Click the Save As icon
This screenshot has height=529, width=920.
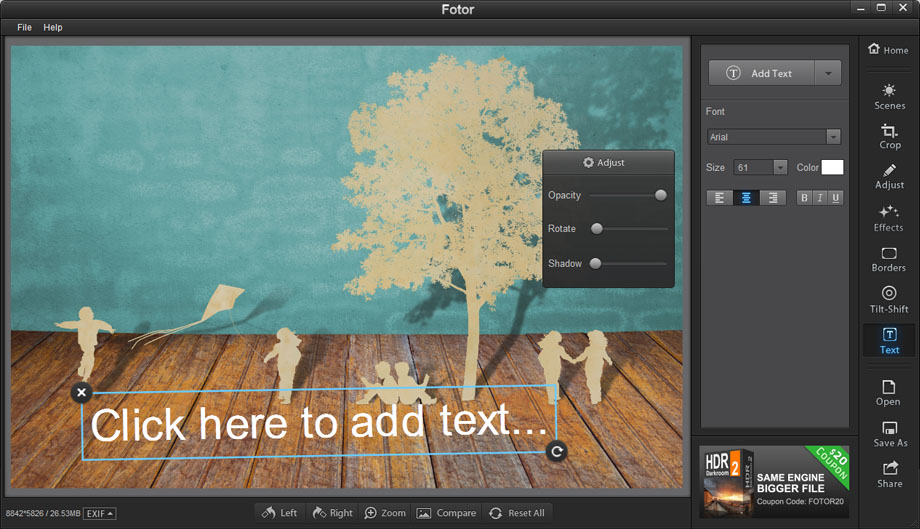click(x=889, y=434)
